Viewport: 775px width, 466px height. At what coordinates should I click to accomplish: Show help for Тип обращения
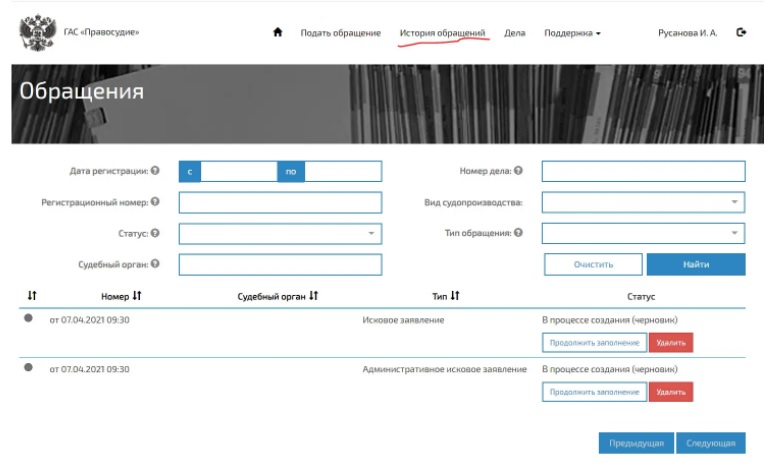click(x=518, y=232)
